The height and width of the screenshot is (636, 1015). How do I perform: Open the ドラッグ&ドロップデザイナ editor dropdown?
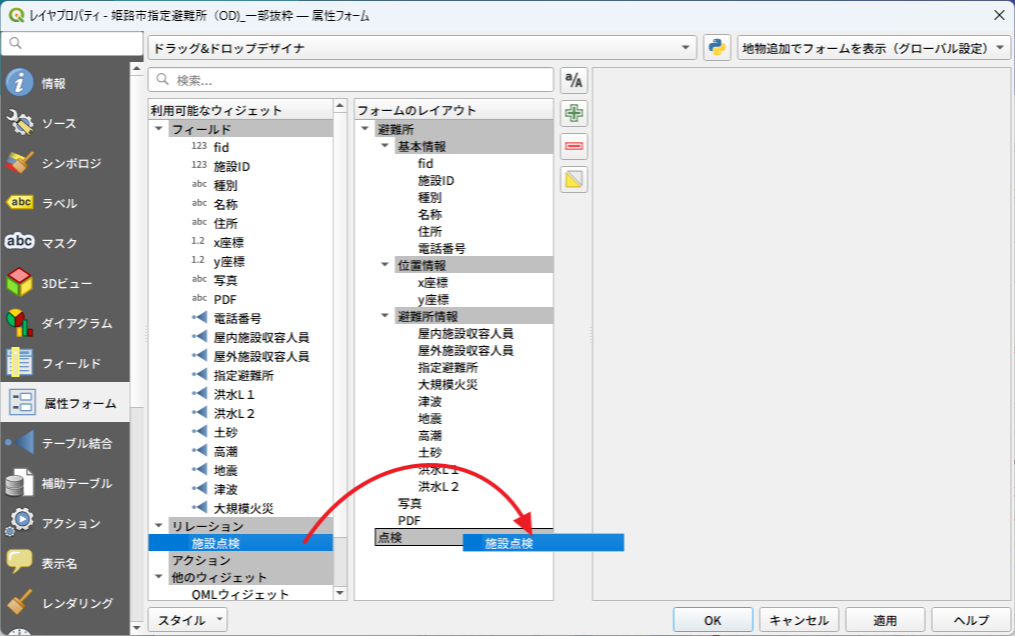(422, 48)
